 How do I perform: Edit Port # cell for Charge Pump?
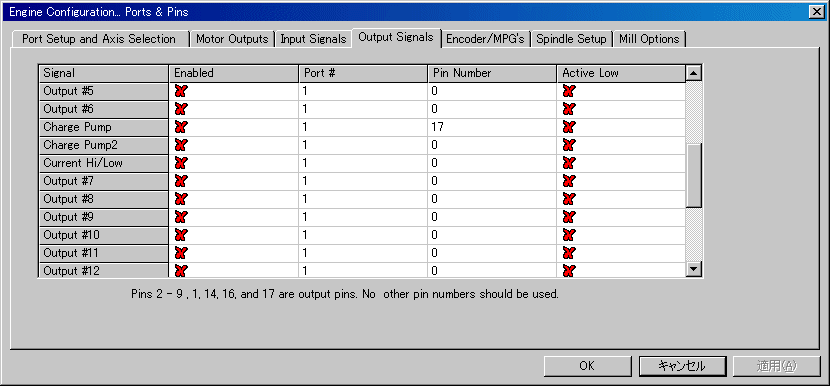(363, 127)
